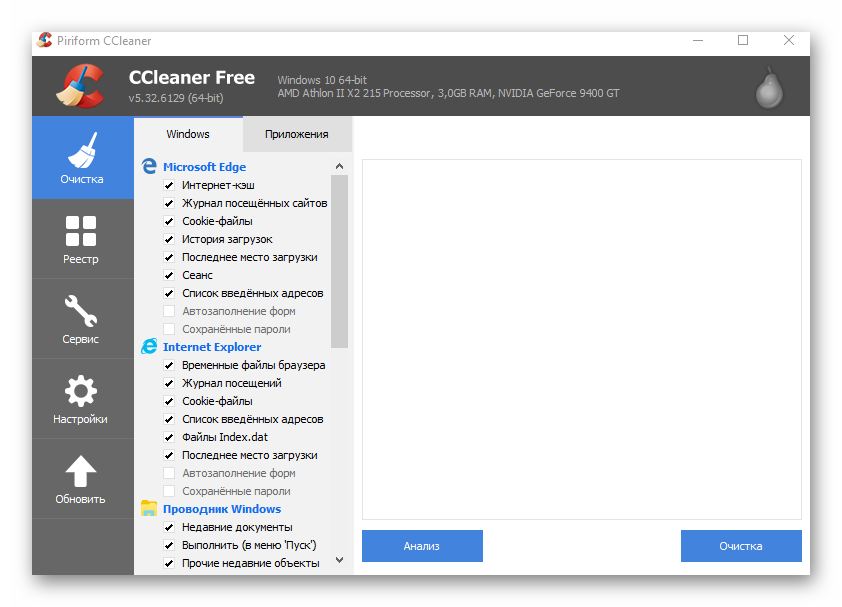Open the Настройки settings section
The image size is (842, 607).
pos(82,399)
